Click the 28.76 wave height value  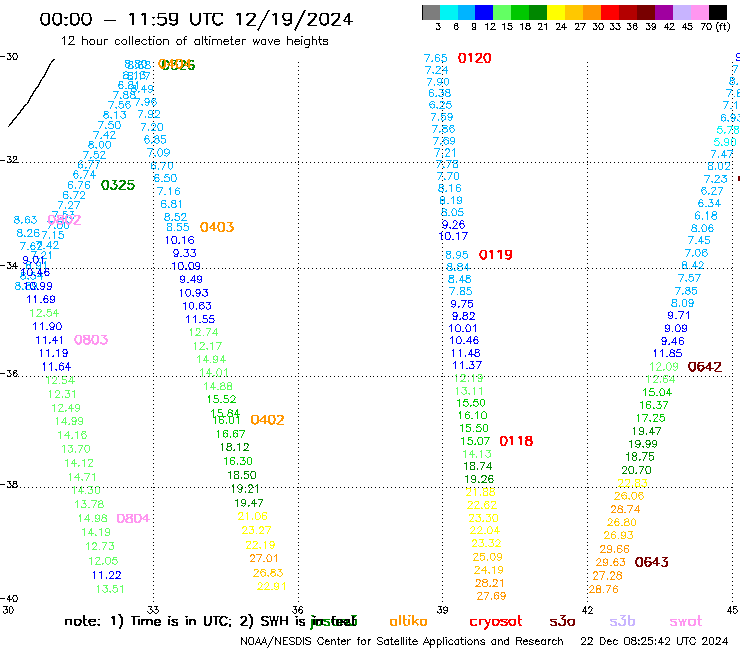pos(603,589)
